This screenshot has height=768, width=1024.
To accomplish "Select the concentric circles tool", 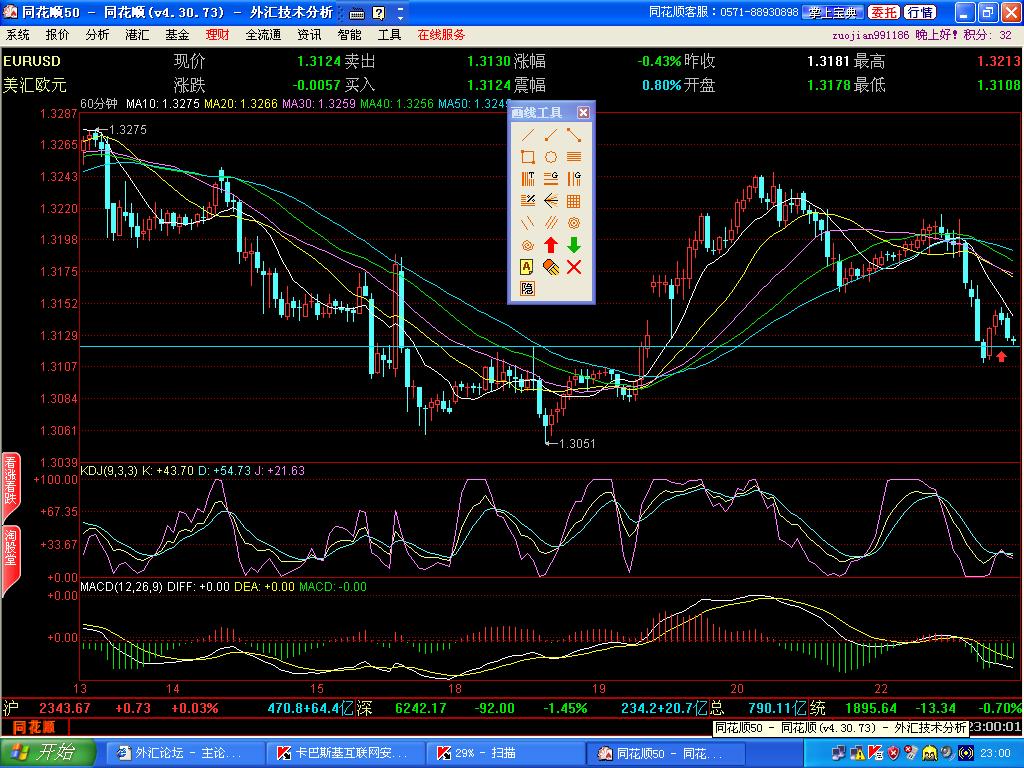I will (x=573, y=223).
